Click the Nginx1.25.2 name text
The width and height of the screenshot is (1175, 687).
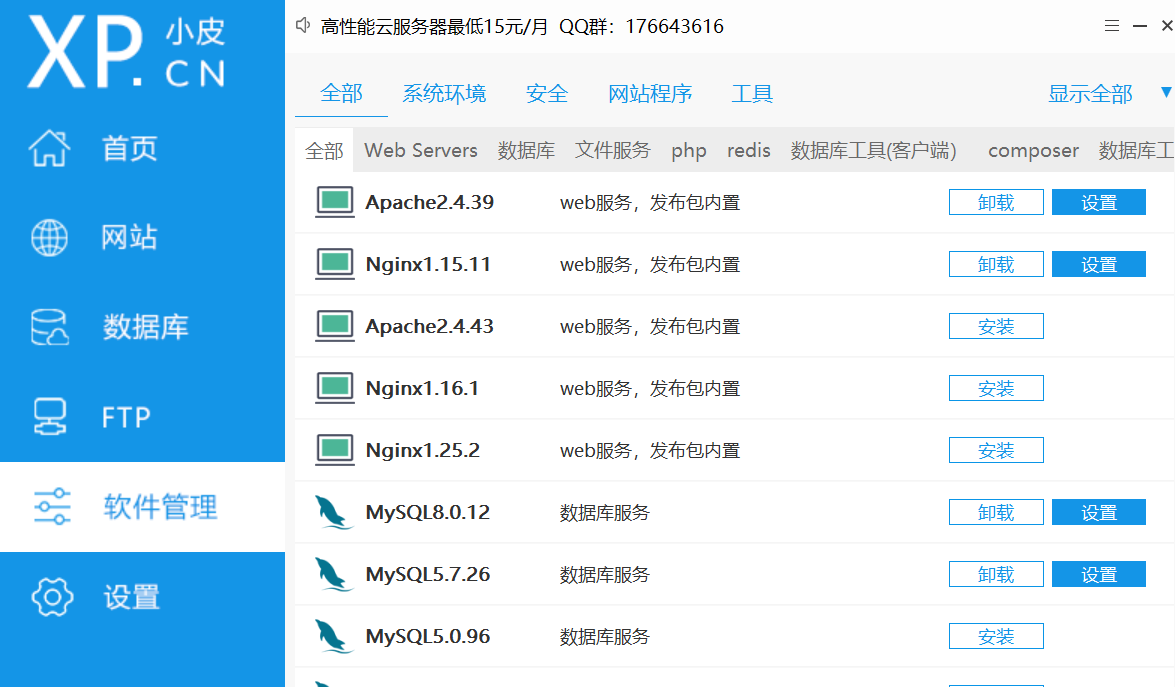click(x=423, y=450)
